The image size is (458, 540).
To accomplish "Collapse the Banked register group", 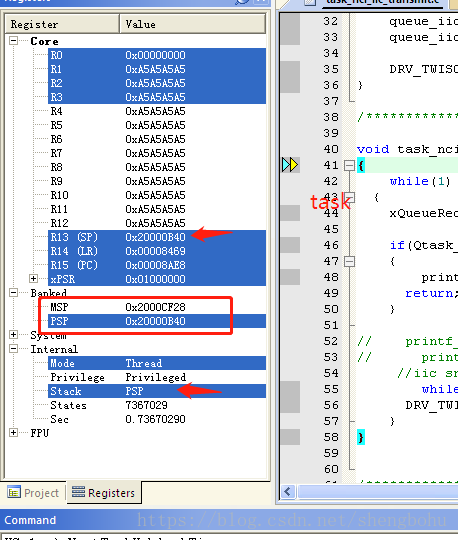I will [13, 293].
